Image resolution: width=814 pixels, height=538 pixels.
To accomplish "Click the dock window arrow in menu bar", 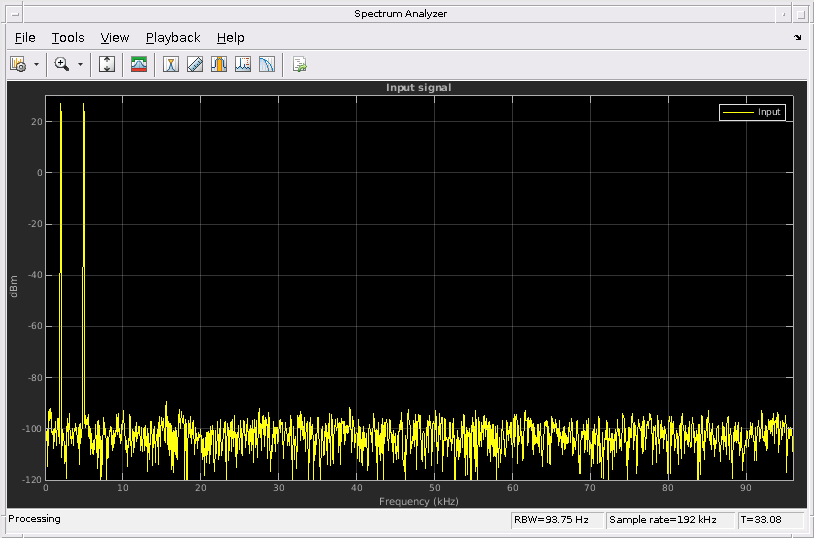I will point(797,37).
